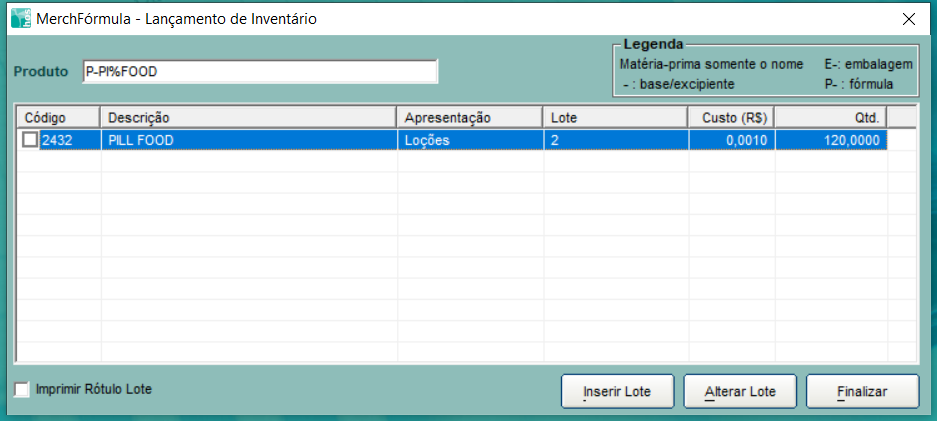Click the 0,0010 cost cell

coord(731,141)
